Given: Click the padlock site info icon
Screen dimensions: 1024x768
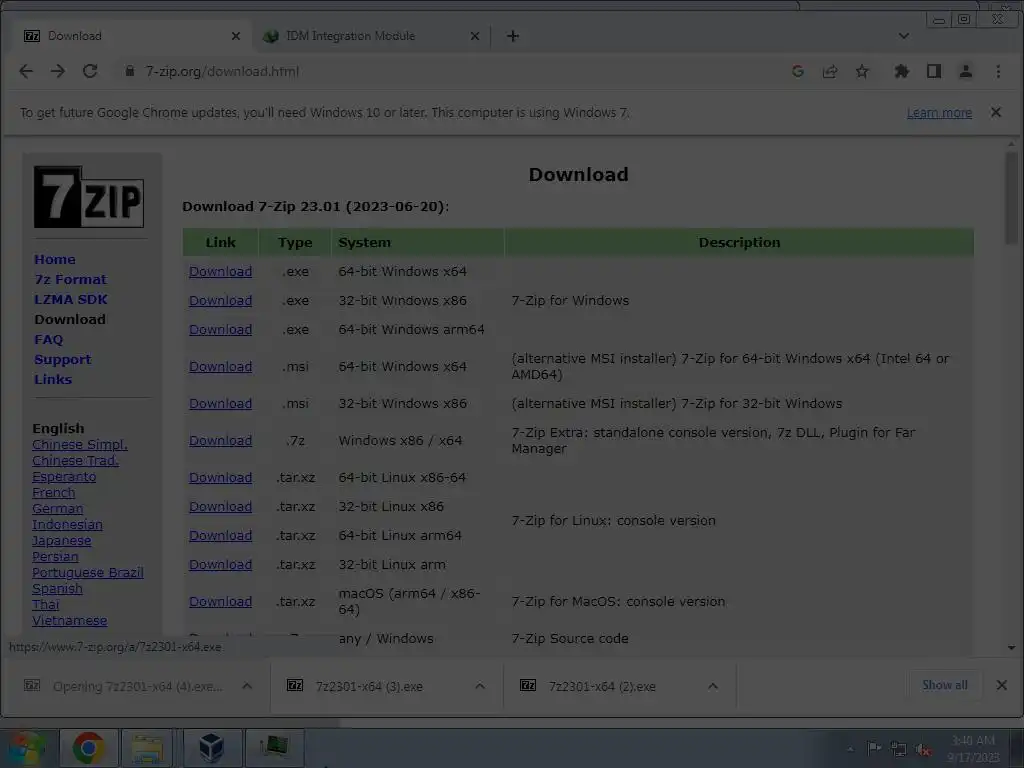Looking at the screenshot, I should click(x=129, y=71).
